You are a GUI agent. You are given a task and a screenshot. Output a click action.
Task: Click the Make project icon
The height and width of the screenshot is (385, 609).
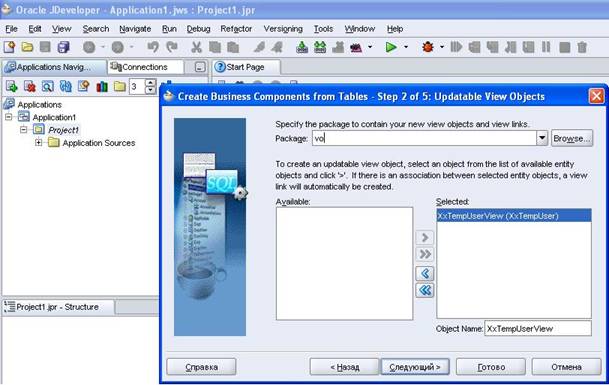[x=302, y=47]
